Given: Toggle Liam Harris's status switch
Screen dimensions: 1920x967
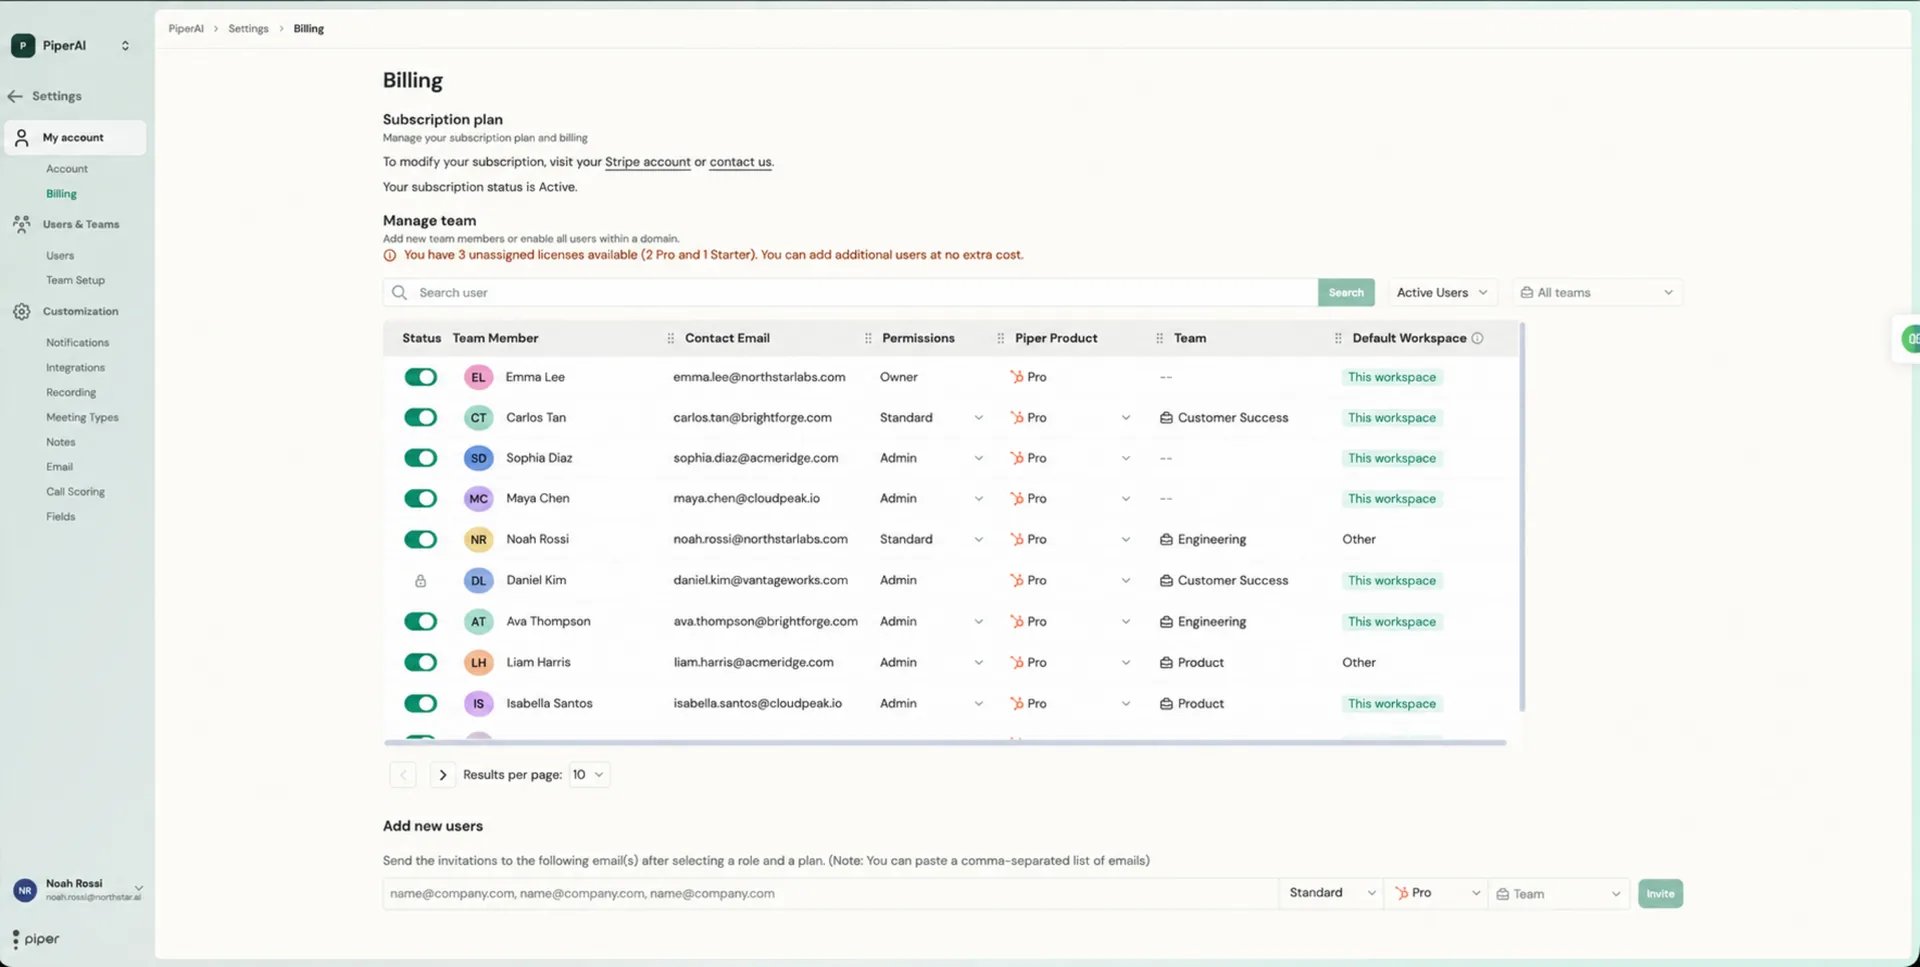Looking at the screenshot, I should [421, 662].
